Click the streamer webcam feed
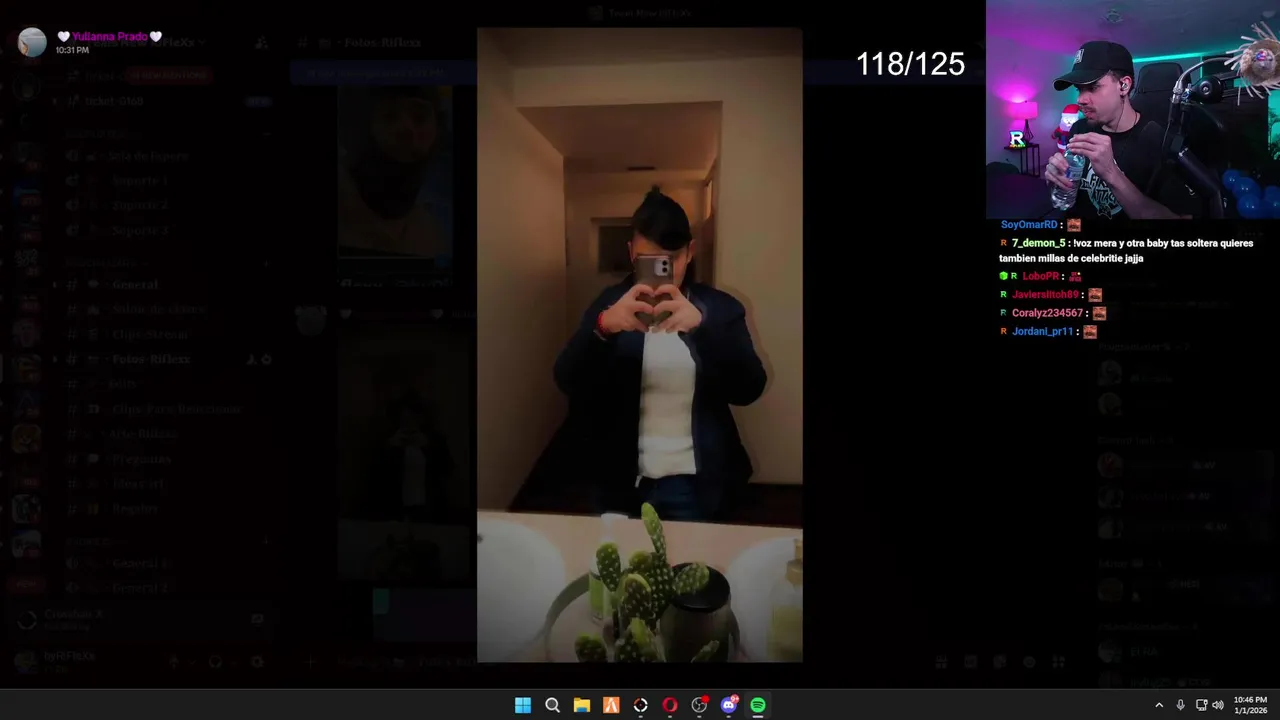Image resolution: width=1280 pixels, height=720 pixels. 1133,109
